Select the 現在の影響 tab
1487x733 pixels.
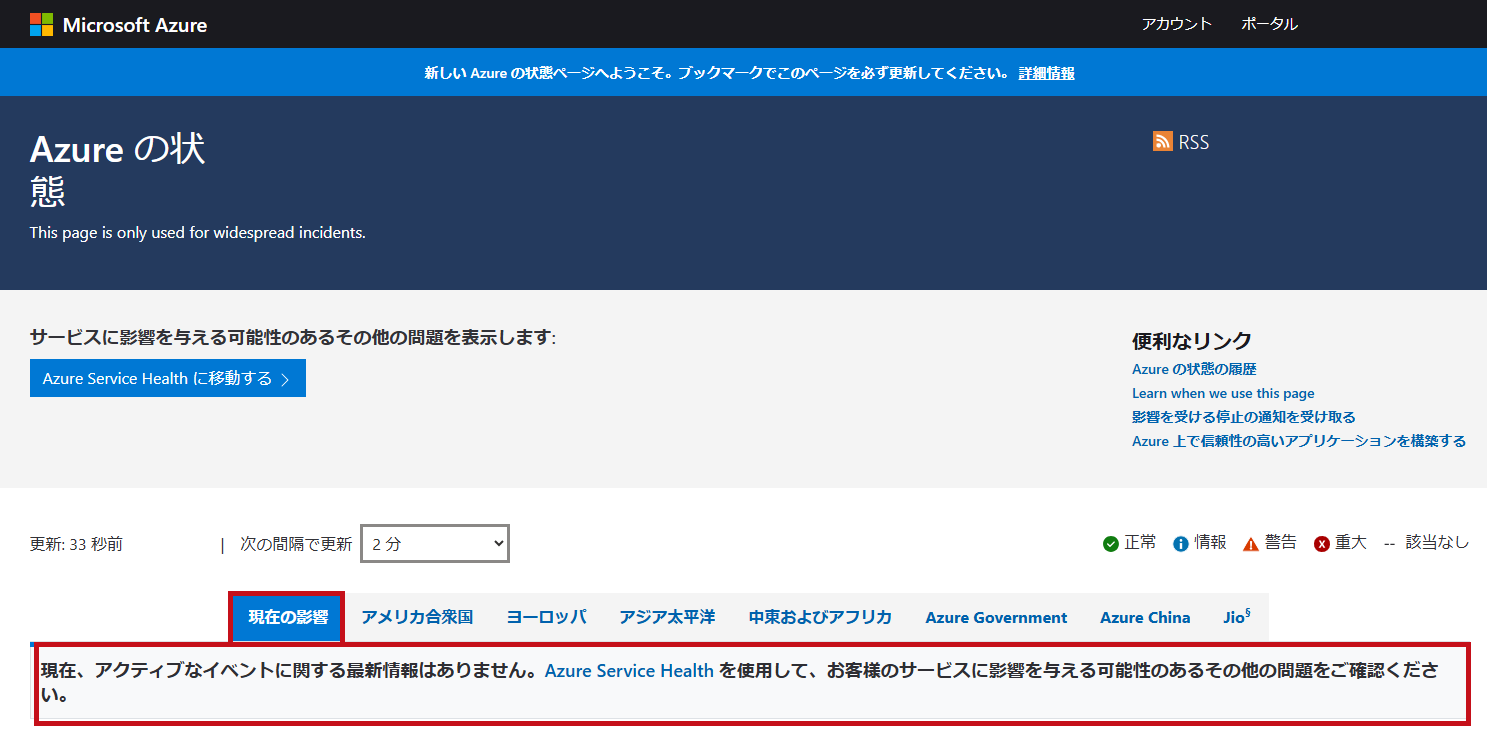[x=288, y=617]
